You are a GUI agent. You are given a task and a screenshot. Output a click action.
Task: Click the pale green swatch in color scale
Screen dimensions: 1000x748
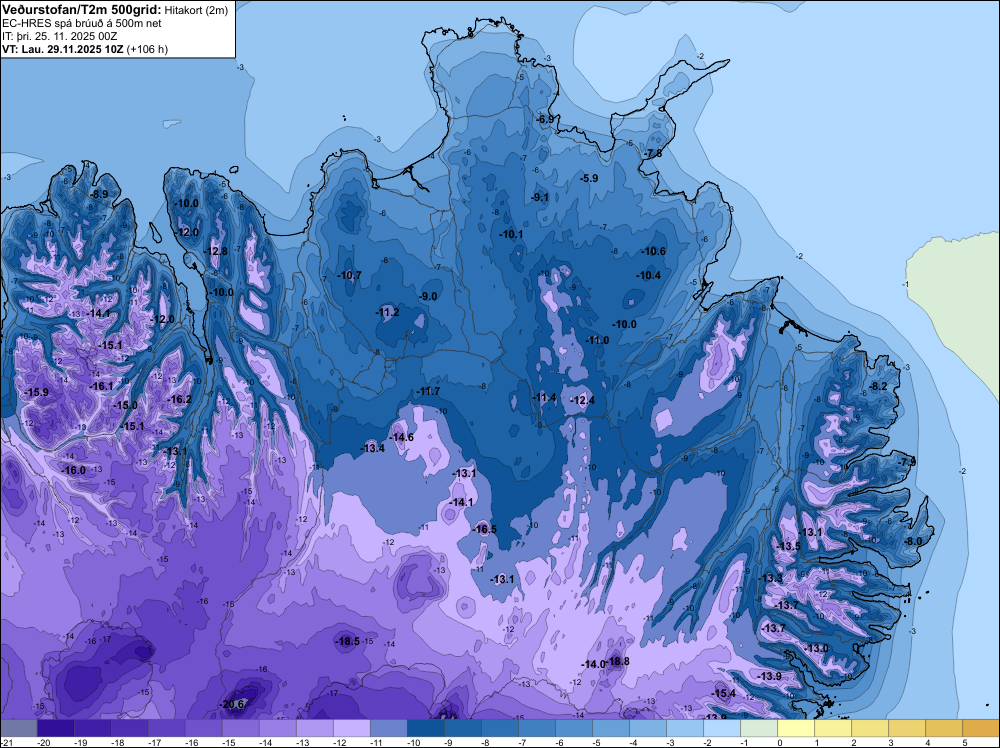[x=759, y=728]
